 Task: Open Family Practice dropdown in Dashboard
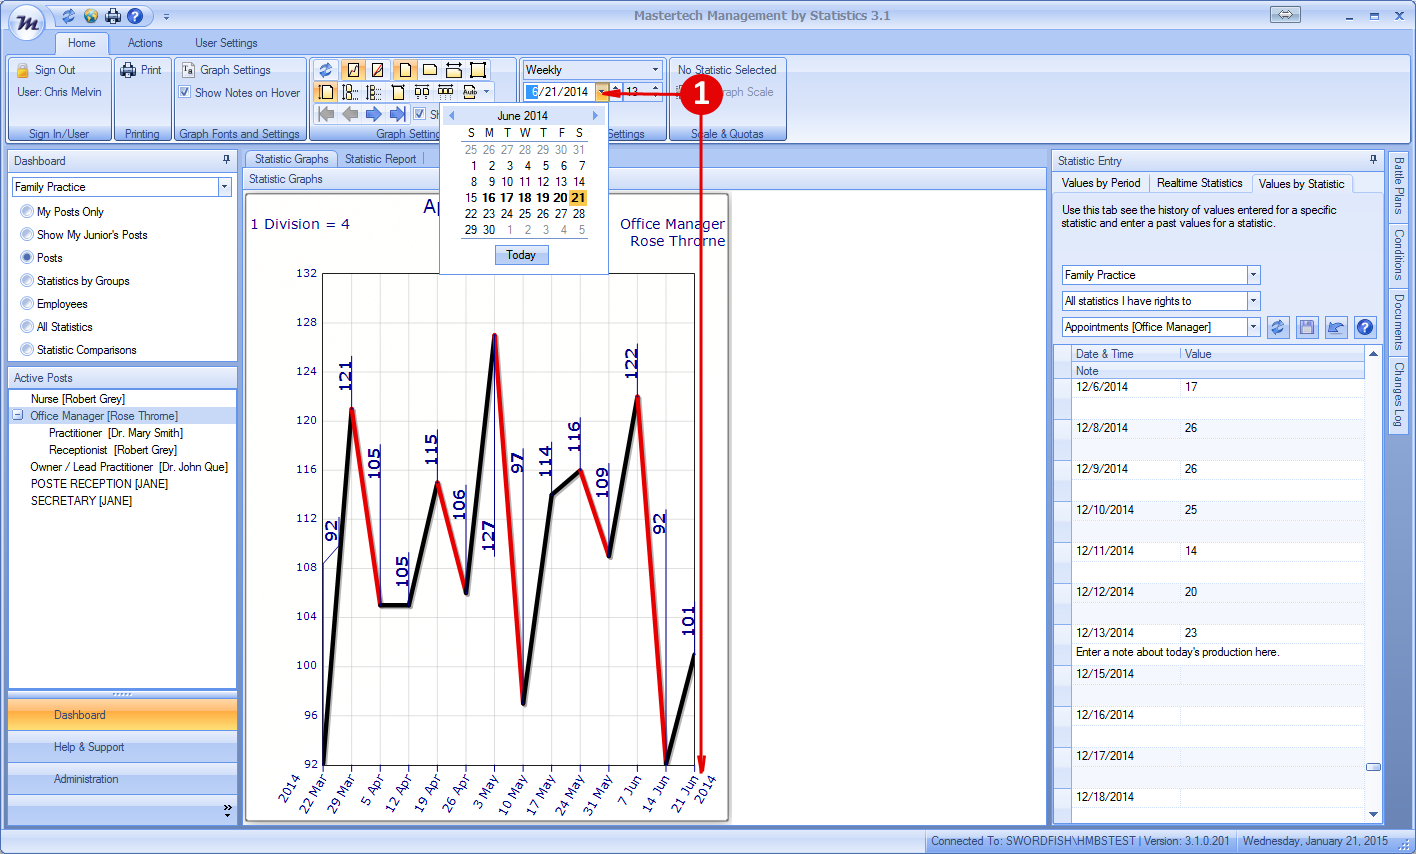pyautogui.click(x=224, y=187)
